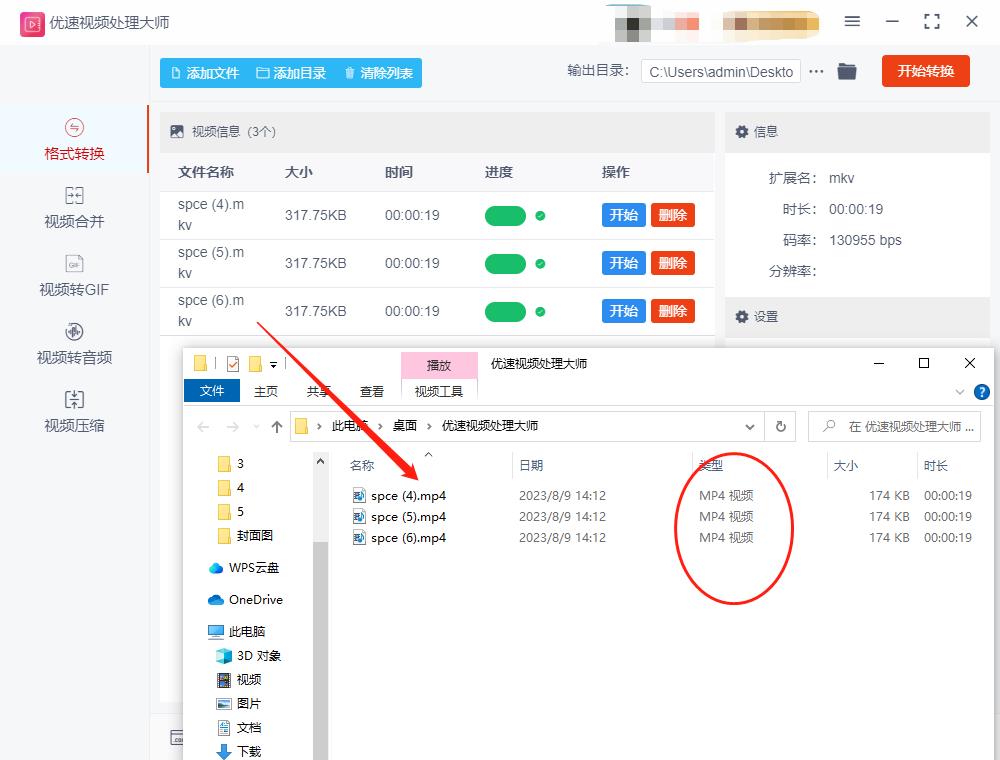This screenshot has height=760, width=1000.
Task: Click 桌面 in the address breadcrumb
Action: (405, 426)
